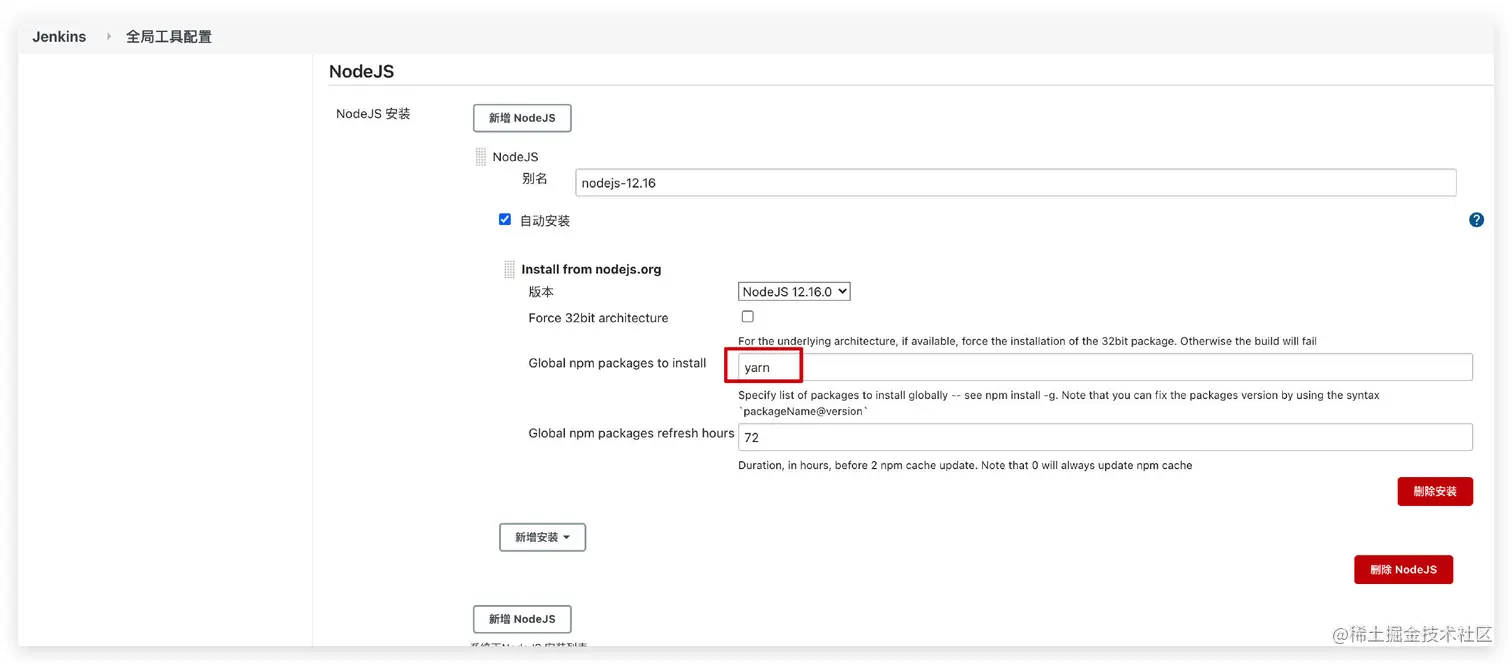Edit the npm packages refresh hours field
The image size is (1512, 664).
click(x=1105, y=437)
